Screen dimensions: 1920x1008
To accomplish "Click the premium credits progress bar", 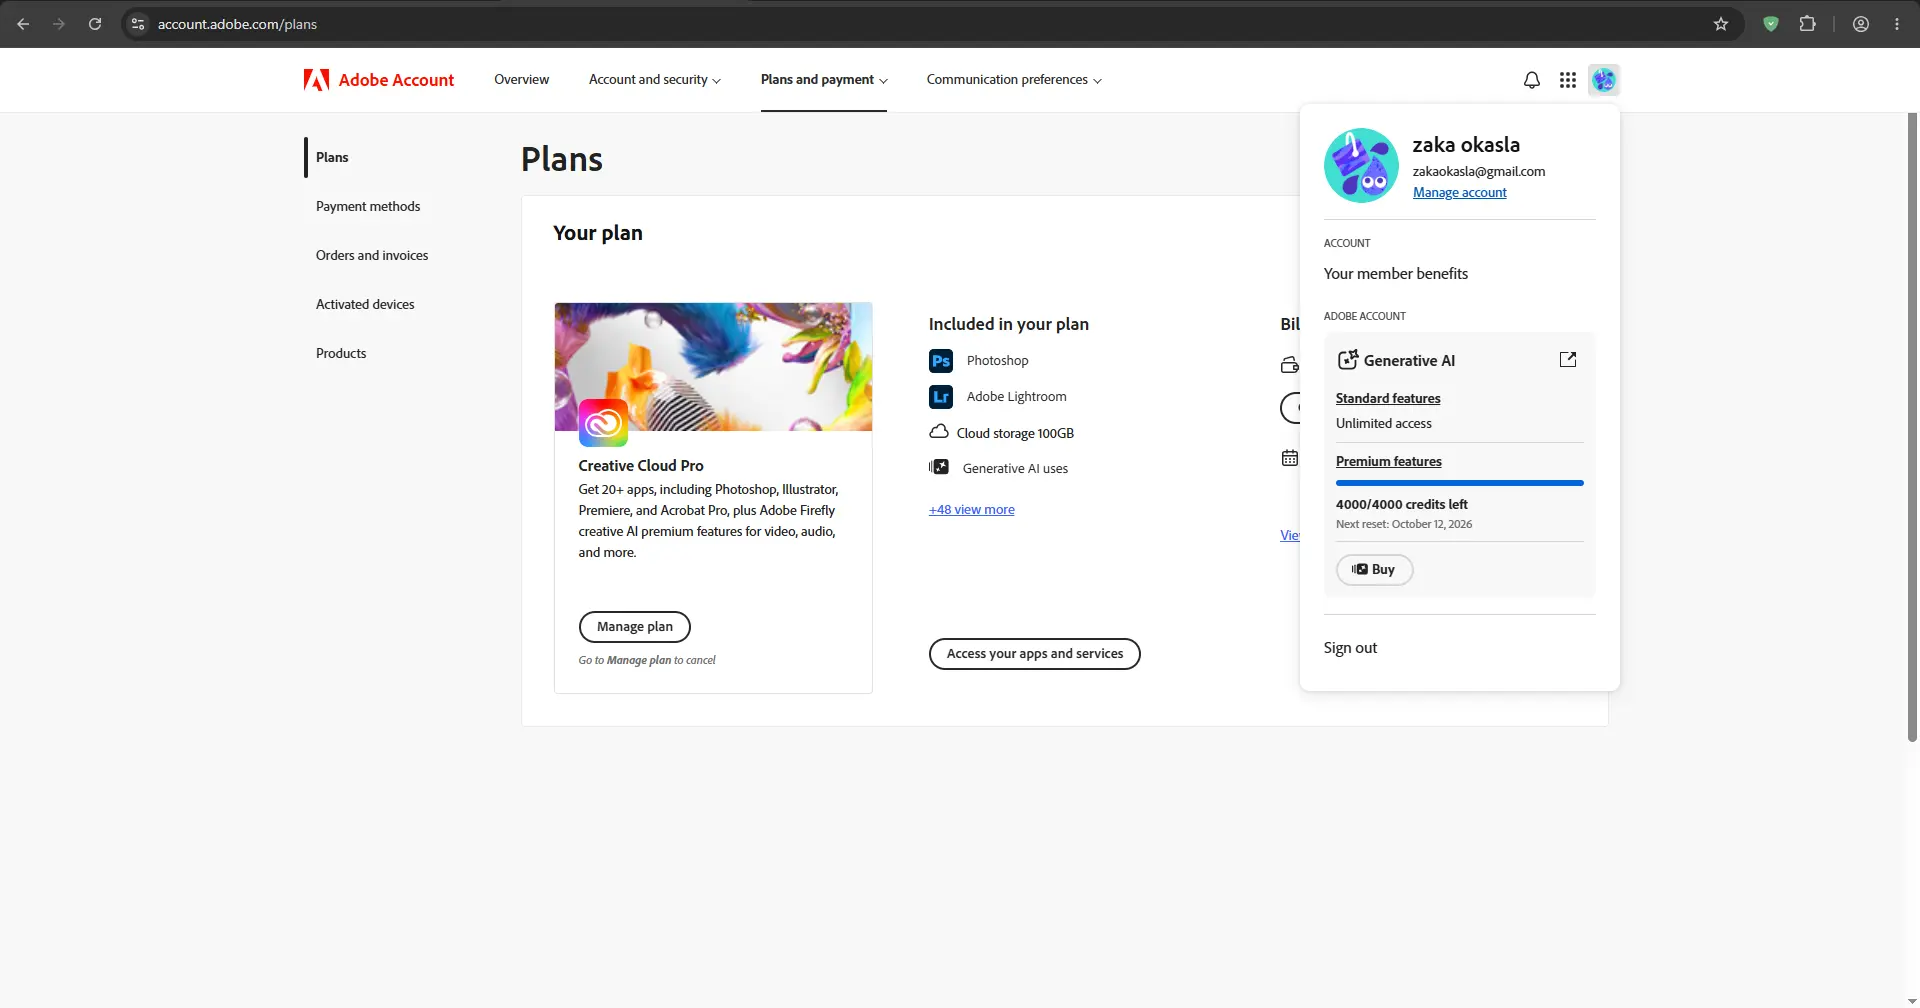I will point(1460,483).
